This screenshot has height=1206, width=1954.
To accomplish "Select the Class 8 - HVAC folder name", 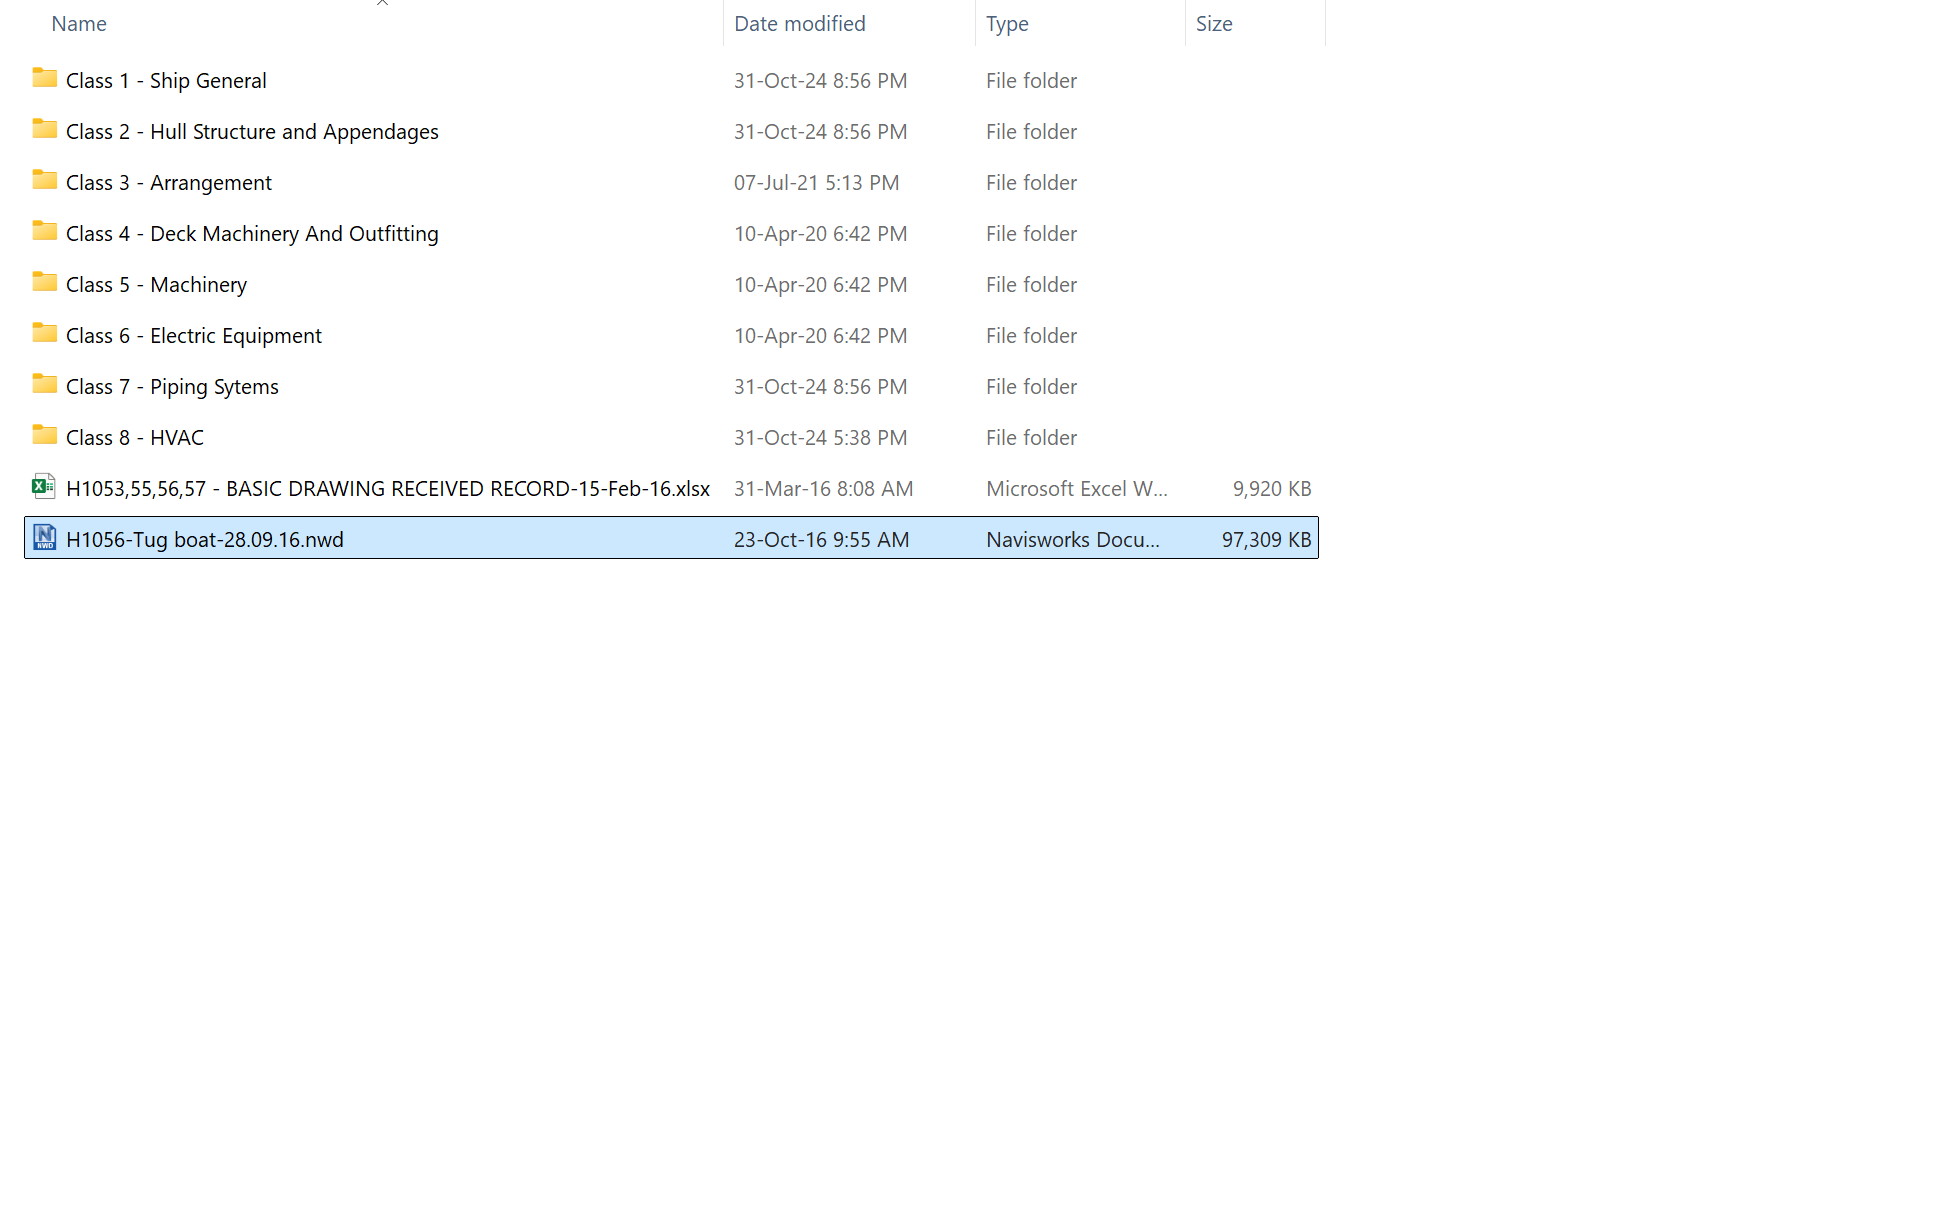I will pos(135,438).
